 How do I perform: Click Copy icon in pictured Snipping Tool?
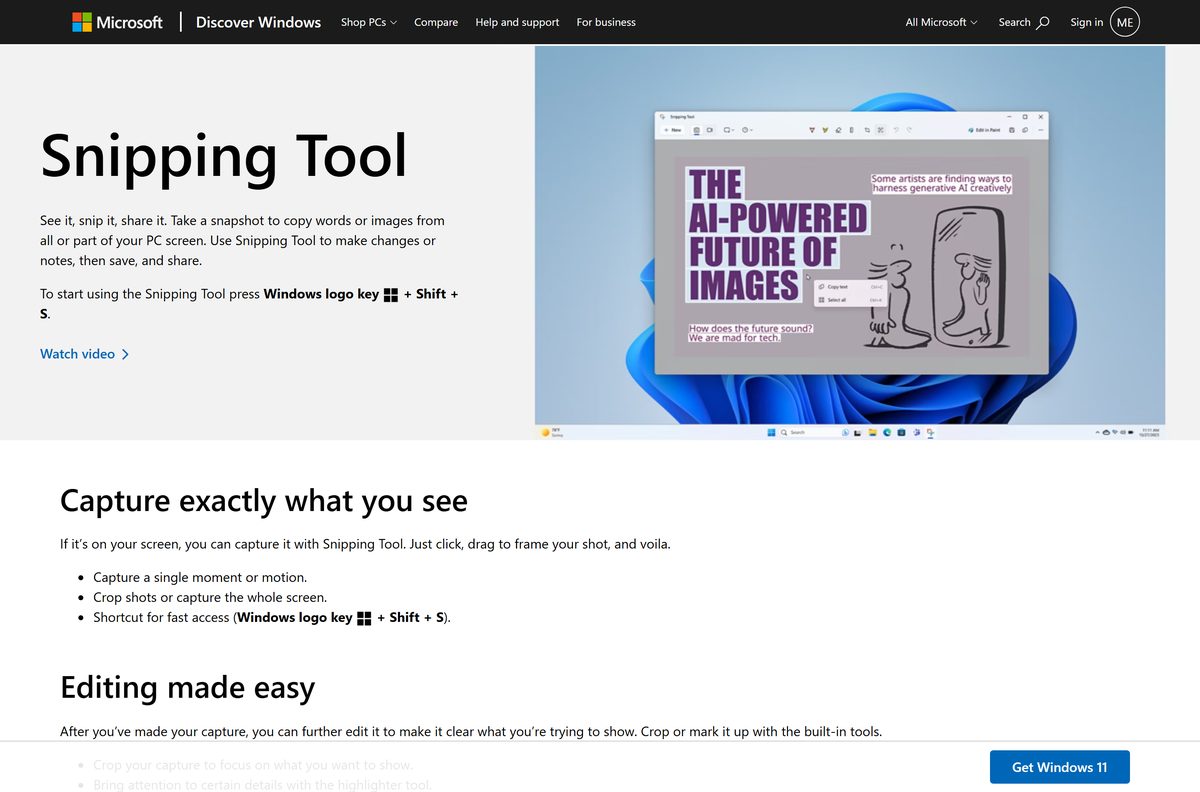(x=1025, y=130)
